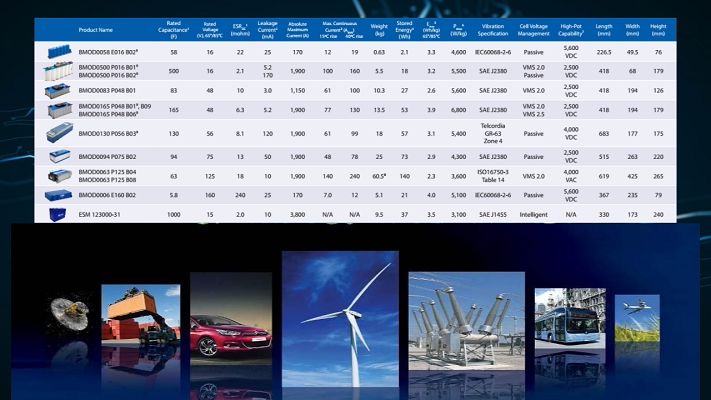Select product name BMOD0500 P016 B01
711x400 pixels.
108,67
